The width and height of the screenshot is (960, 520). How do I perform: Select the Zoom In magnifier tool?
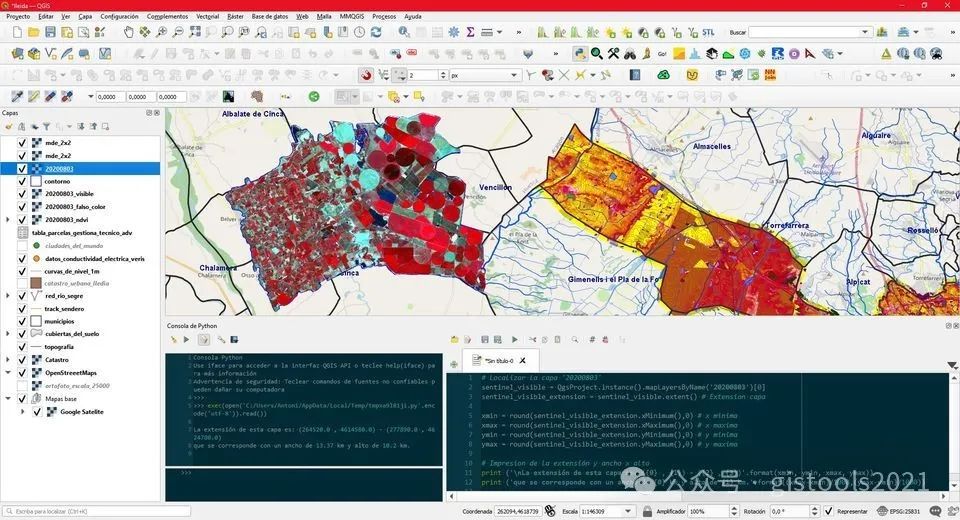tap(162, 32)
